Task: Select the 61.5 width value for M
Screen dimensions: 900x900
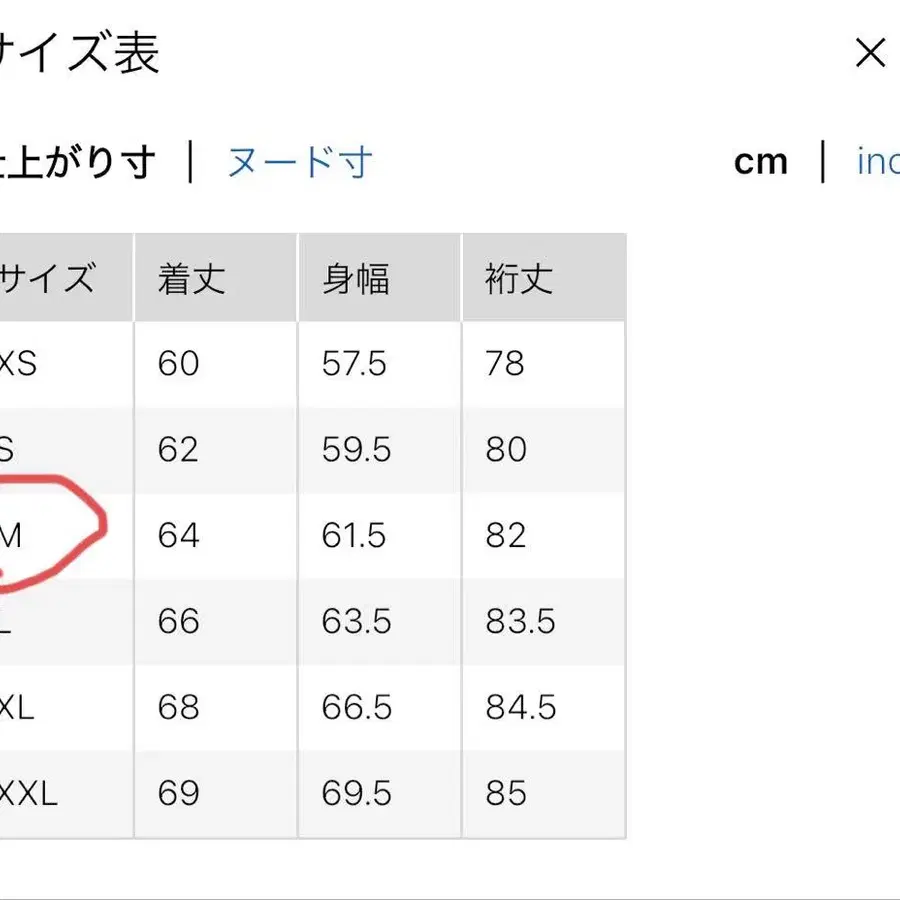Action: click(352, 535)
